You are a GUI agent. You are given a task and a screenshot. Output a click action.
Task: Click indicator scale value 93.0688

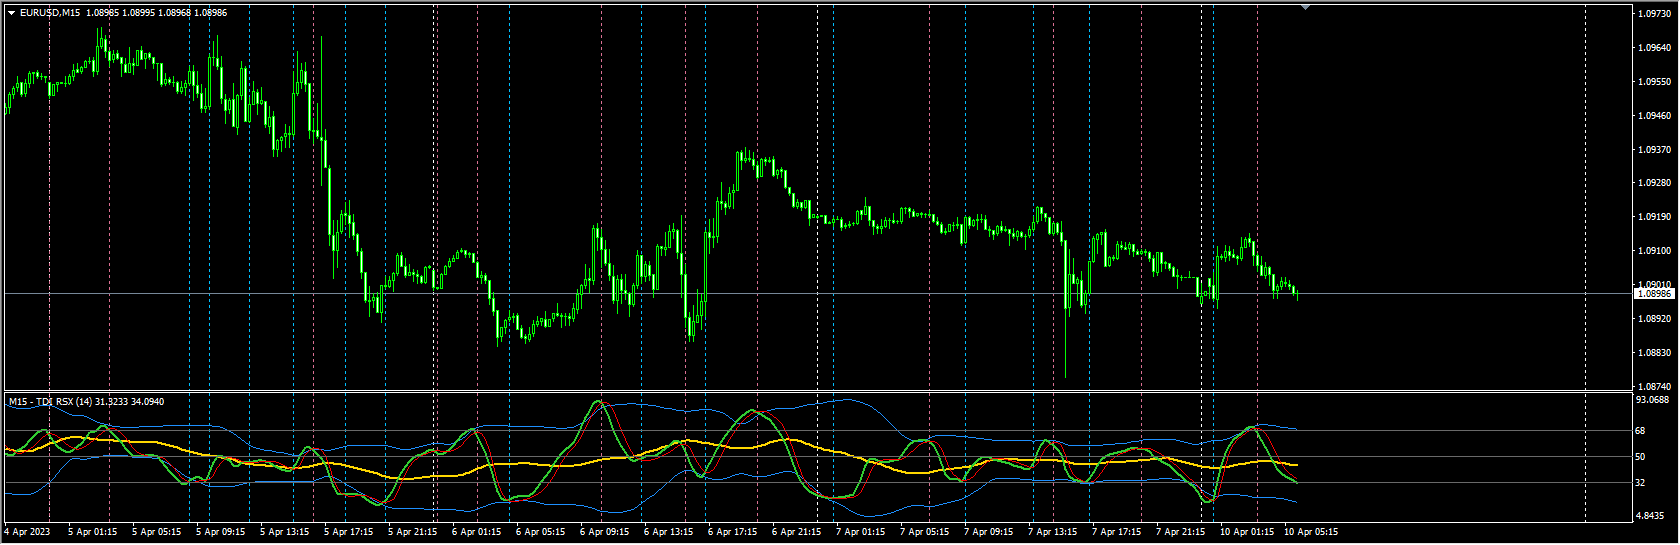click(1653, 400)
